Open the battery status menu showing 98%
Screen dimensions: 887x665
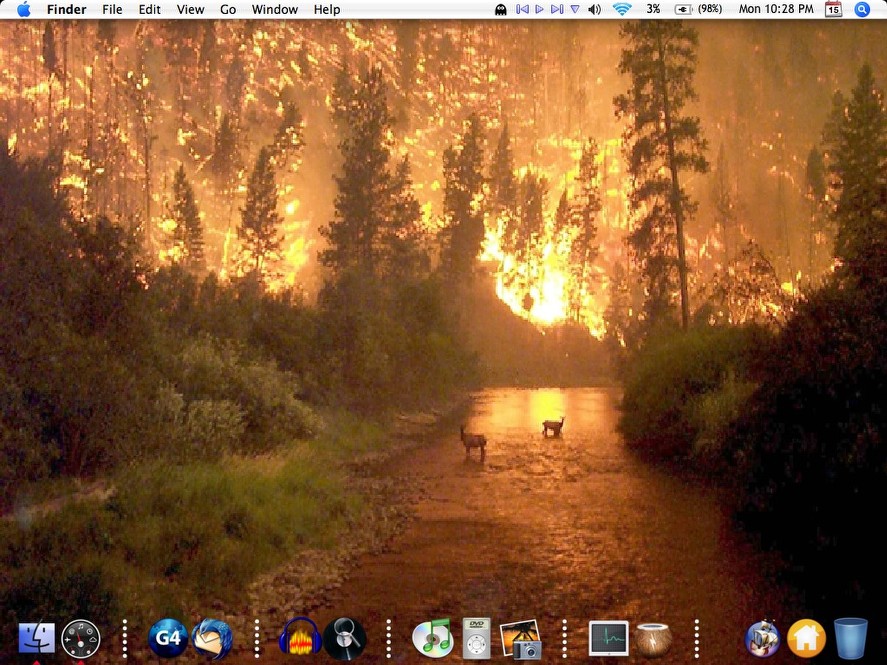pos(699,9)
